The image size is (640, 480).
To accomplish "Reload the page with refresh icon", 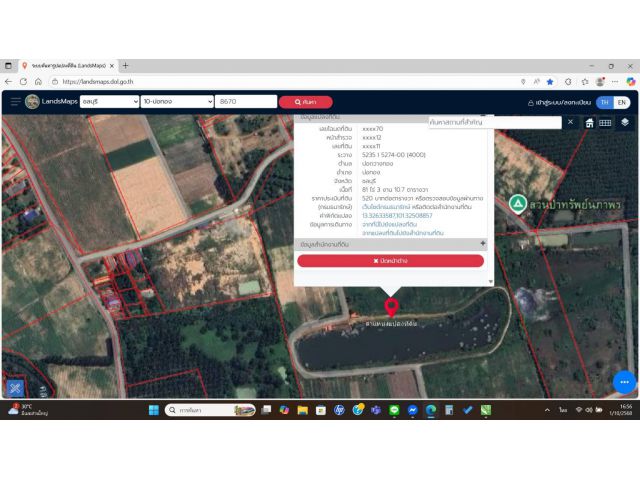I will 23,82.
